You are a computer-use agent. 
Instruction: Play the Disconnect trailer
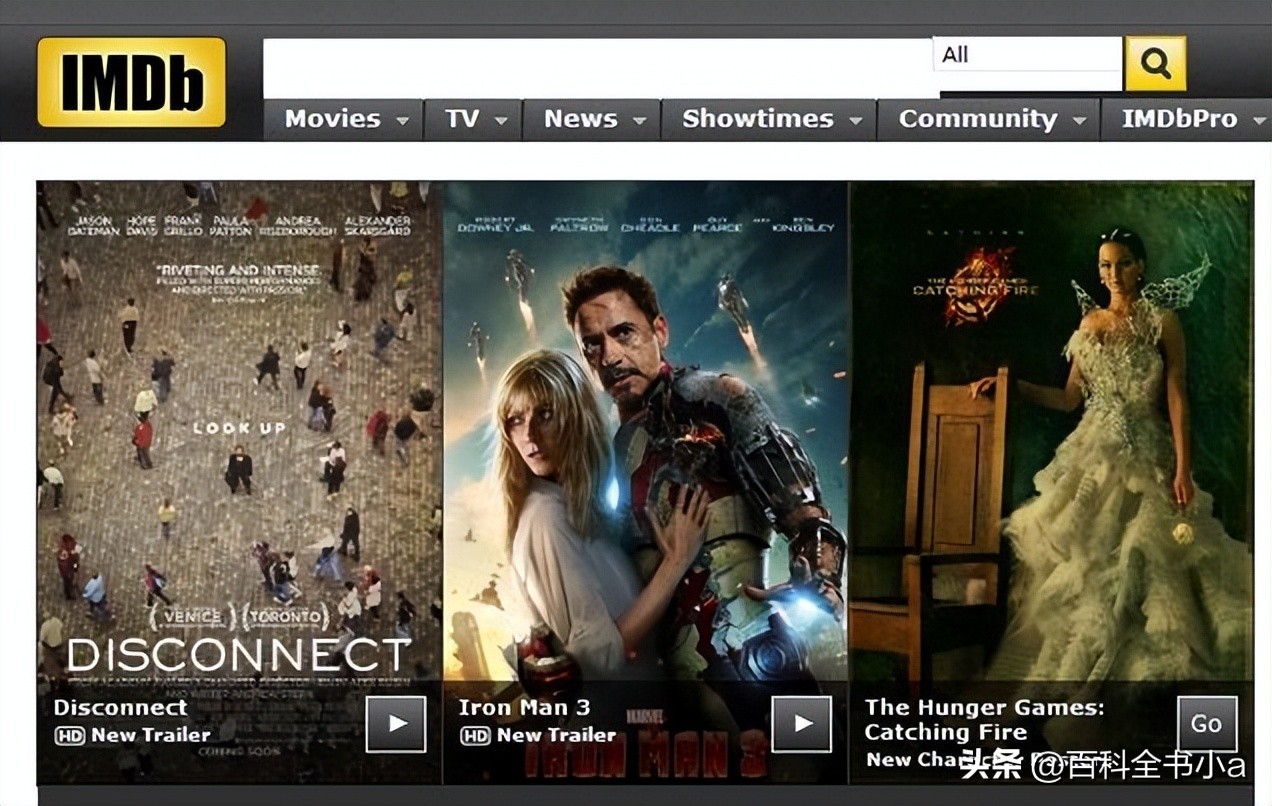[x=398, y=725]
